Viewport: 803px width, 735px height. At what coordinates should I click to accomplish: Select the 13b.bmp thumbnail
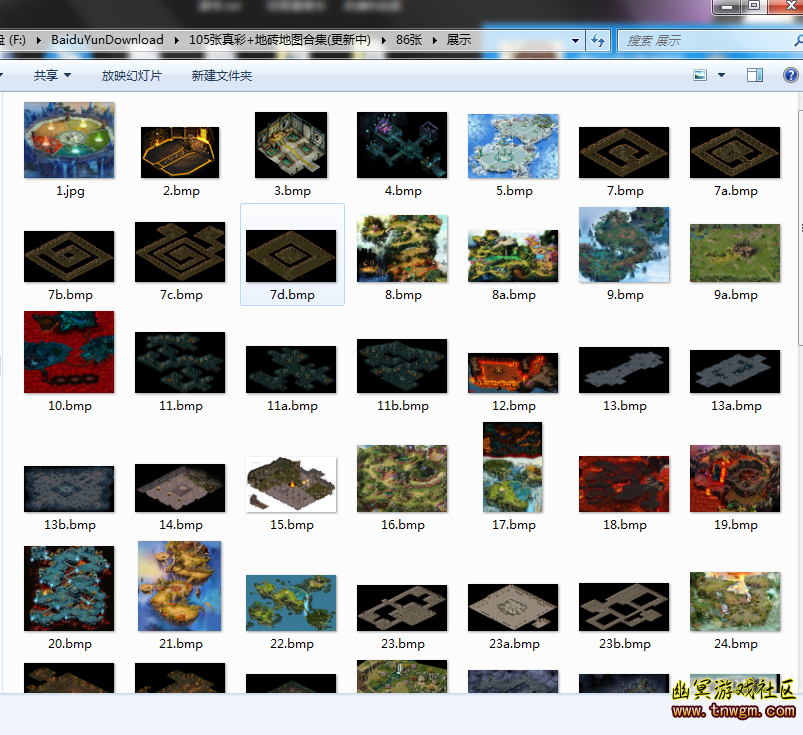click(69, 489)
